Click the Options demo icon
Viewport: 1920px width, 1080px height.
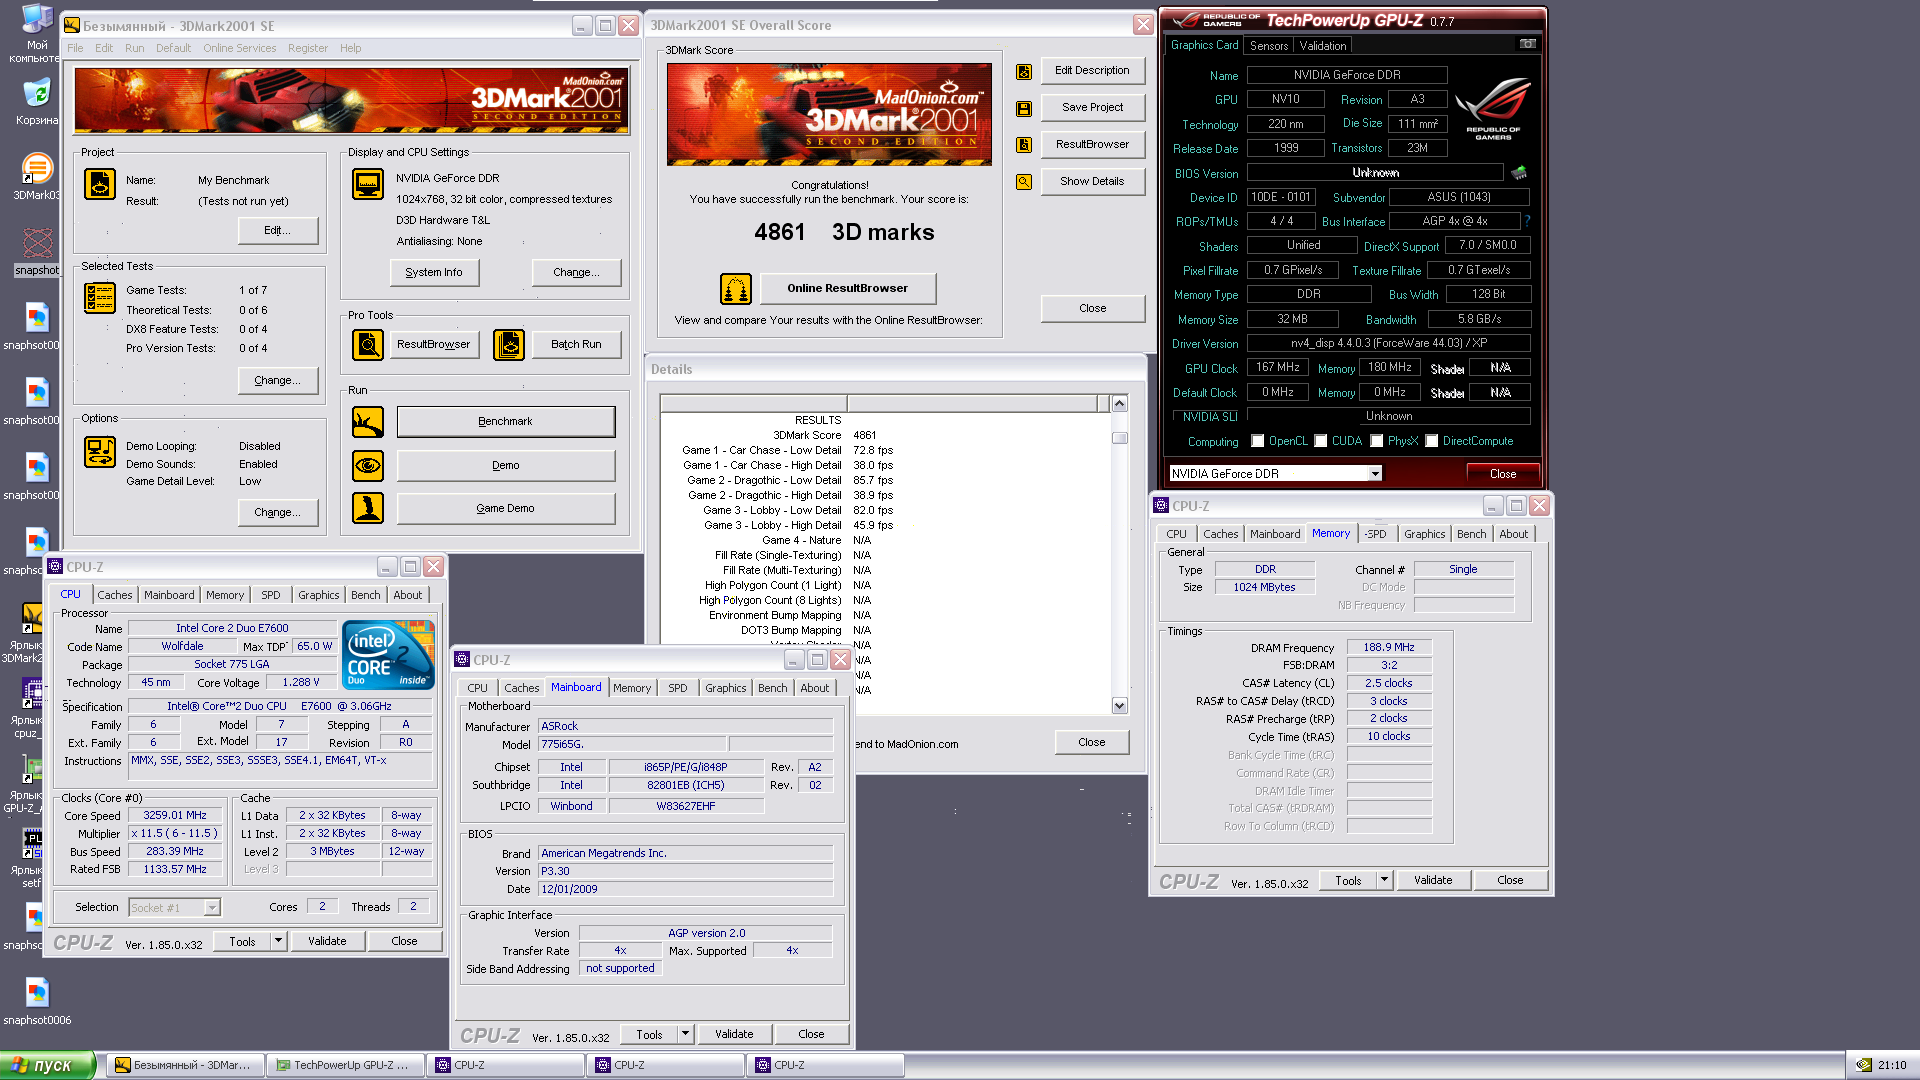point(100,452)
